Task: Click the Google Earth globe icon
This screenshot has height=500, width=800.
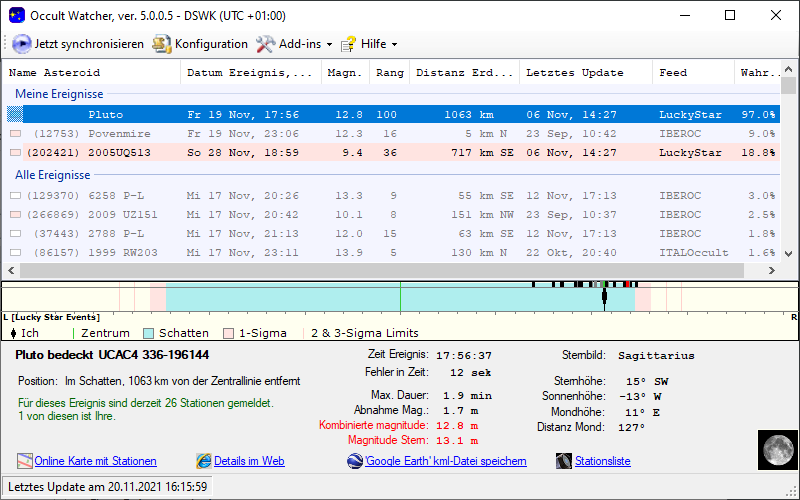Action: point(355,461)
